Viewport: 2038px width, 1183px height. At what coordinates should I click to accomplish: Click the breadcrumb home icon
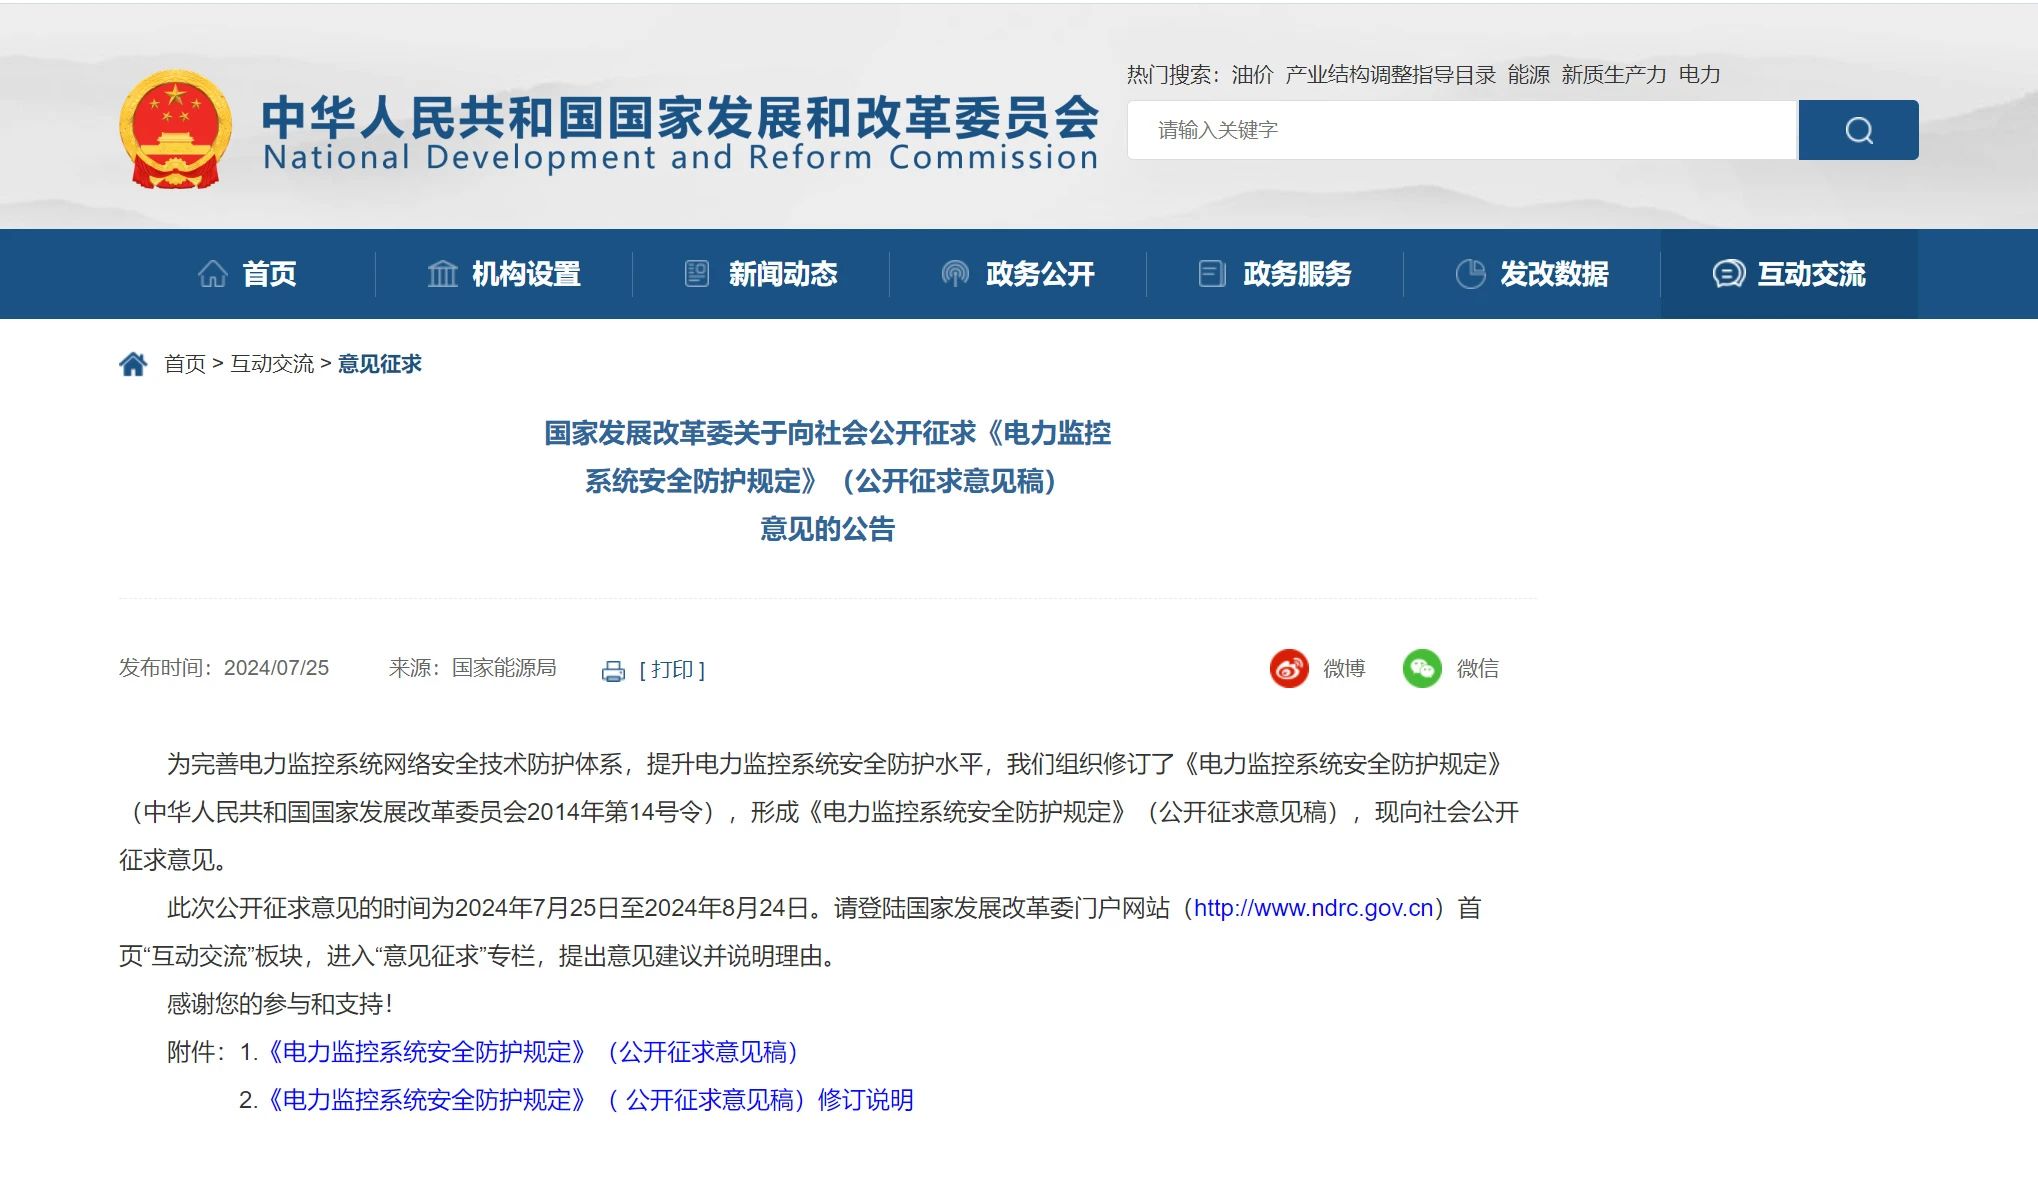click(133, 364)
